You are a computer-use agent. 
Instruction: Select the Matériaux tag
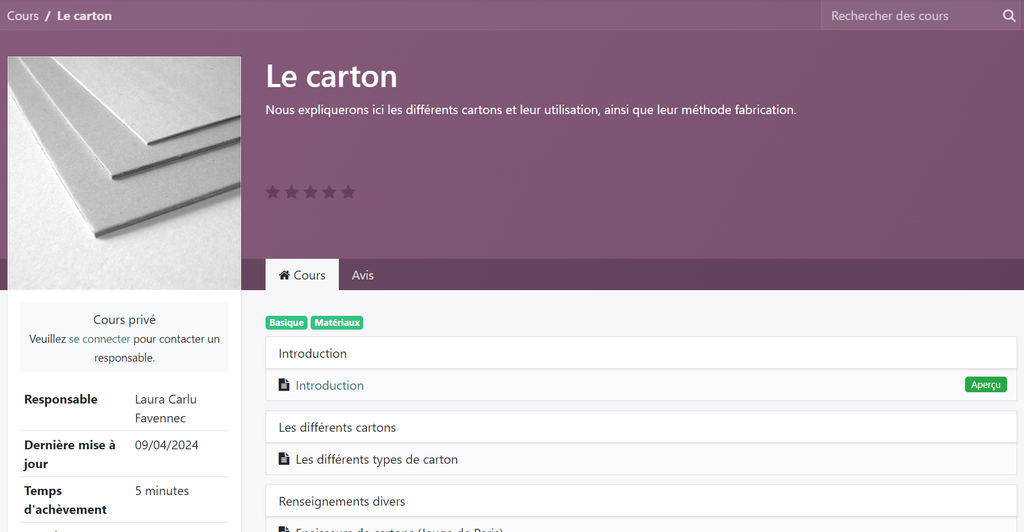coord(337,322)
